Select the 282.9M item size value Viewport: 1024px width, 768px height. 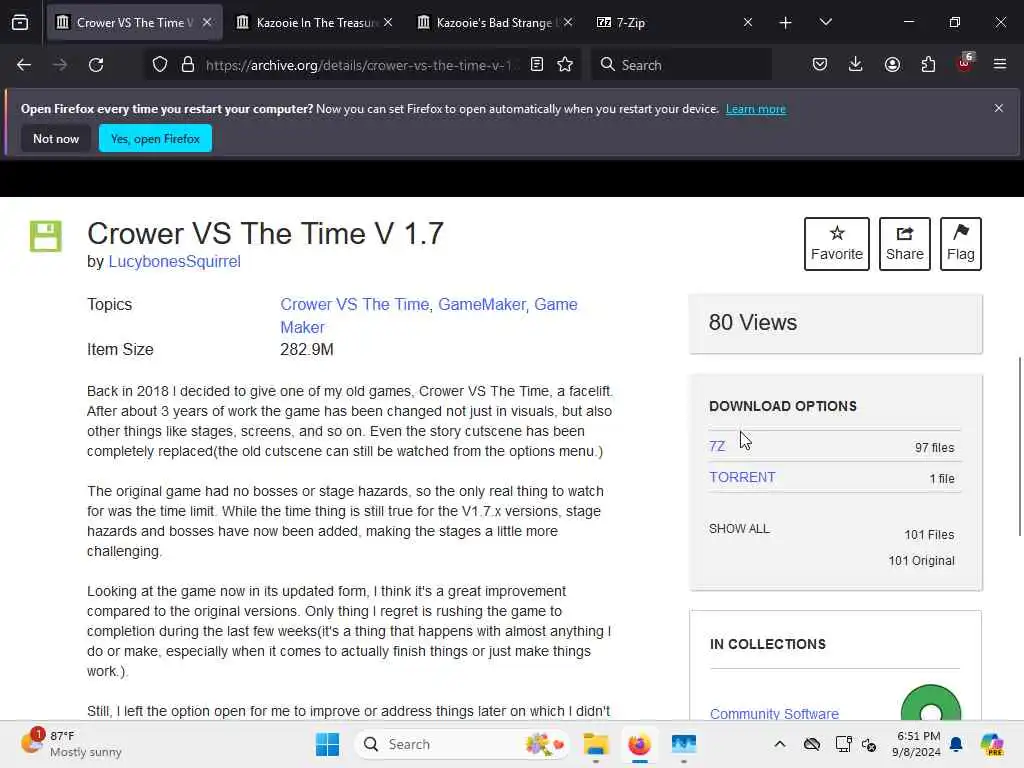point(307,349)
